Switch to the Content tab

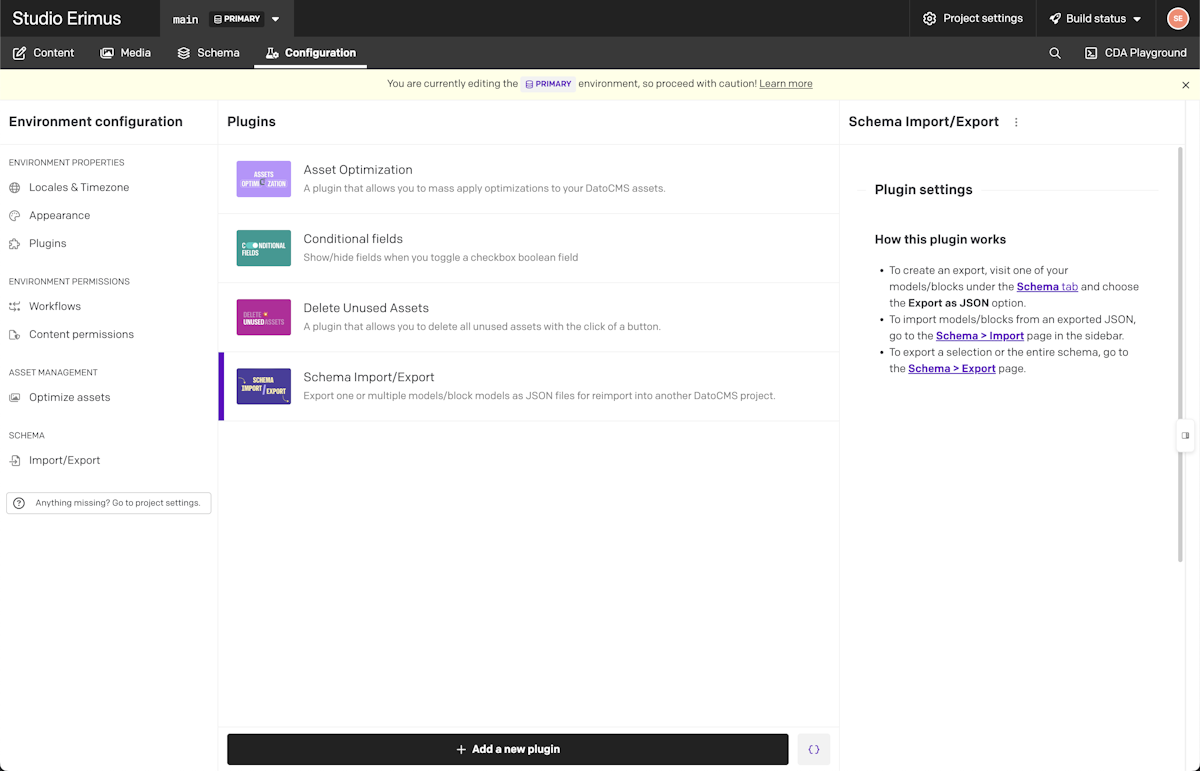tap(43, 53)
